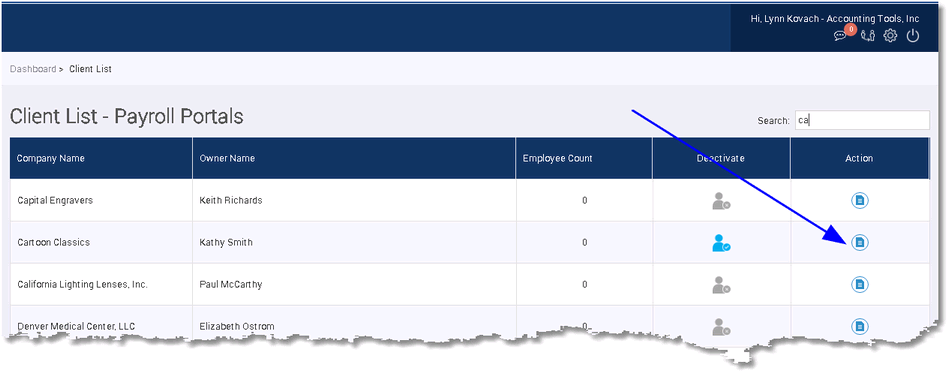Click the Client List breadcrumb
This screenshot has width=949, height=374.
90,69
